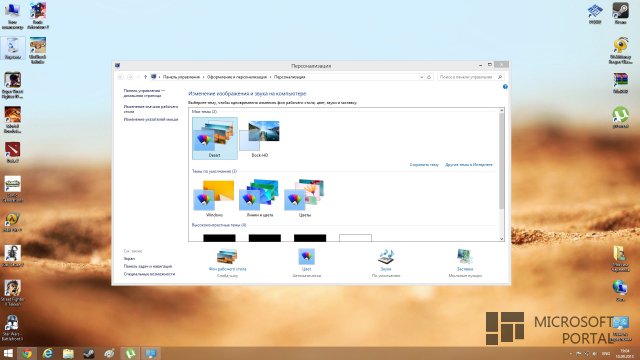This screenshot has height=360, width=640.
Task: Click the ENG language indicator in tray
Action: click(x=606, y=353)
